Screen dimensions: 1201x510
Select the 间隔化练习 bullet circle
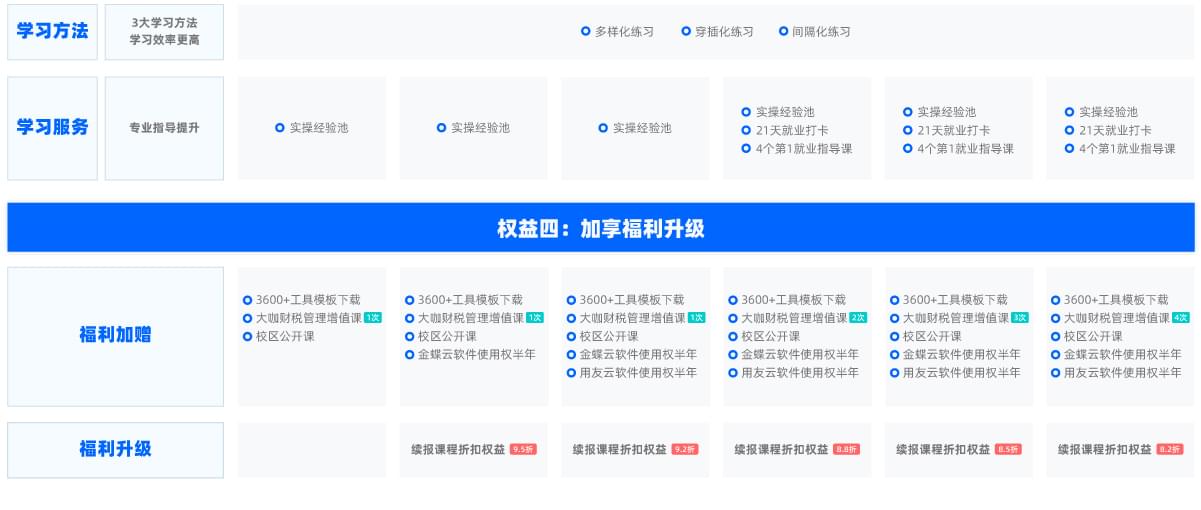(x=784, y=32)
